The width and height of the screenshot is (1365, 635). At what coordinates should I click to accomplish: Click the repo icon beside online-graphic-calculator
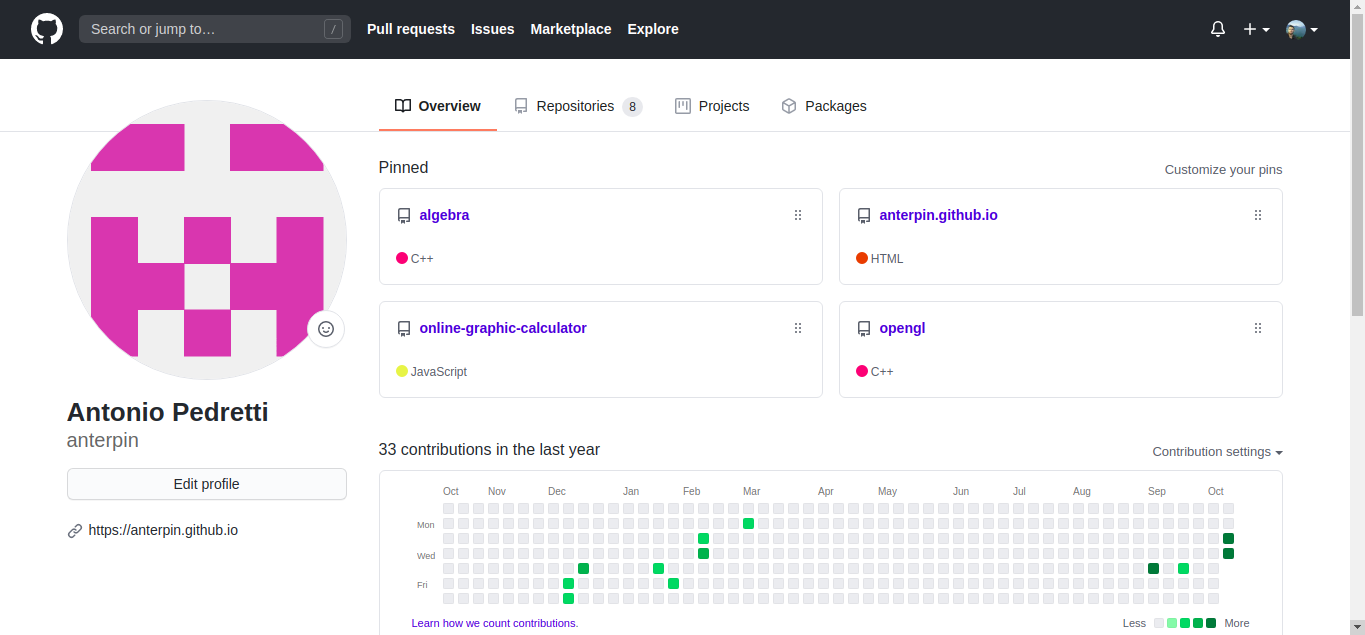point(404,329)
